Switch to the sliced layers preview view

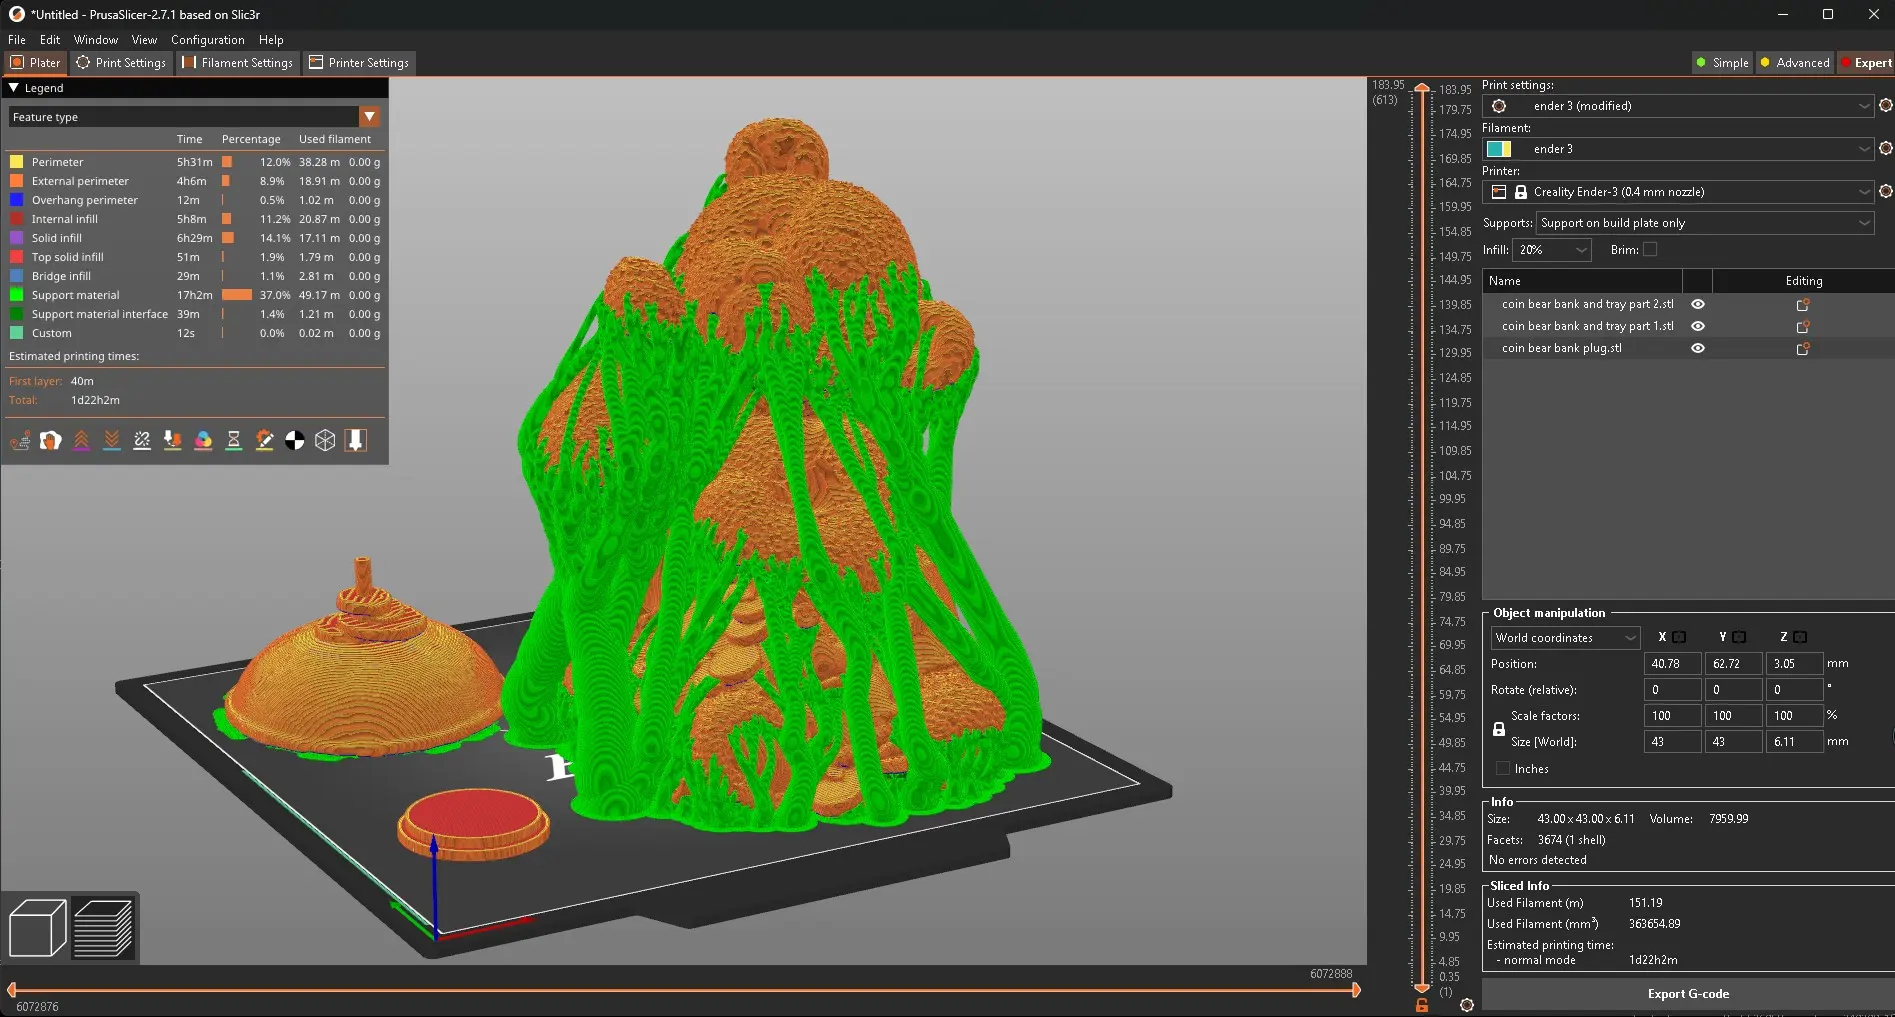(x=103, y=928)
